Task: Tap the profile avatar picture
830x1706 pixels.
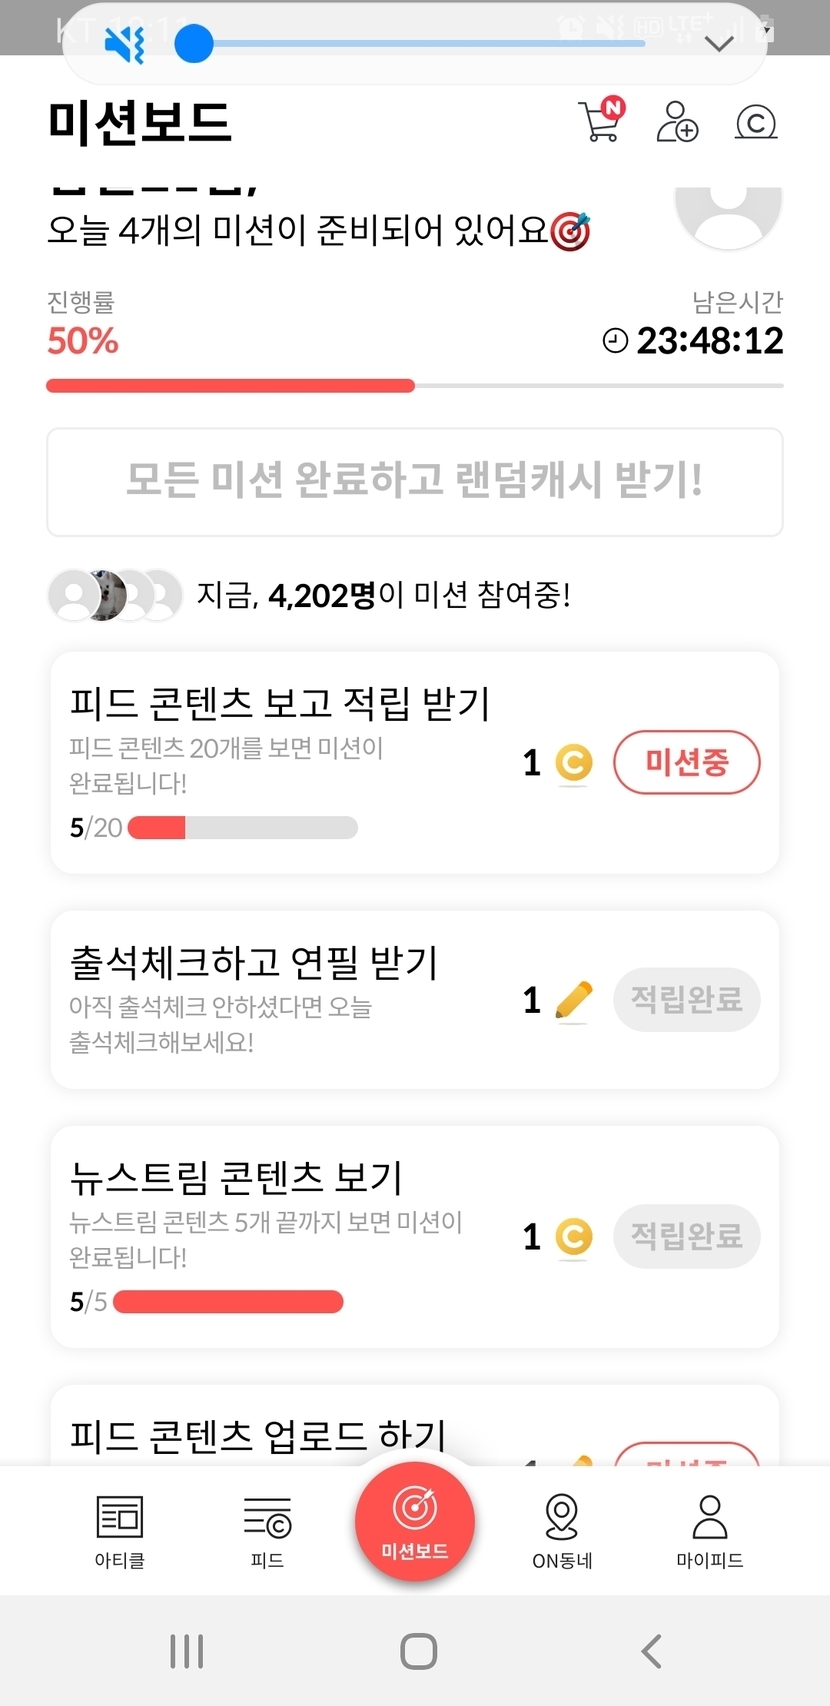Action: tap(728, 213)
